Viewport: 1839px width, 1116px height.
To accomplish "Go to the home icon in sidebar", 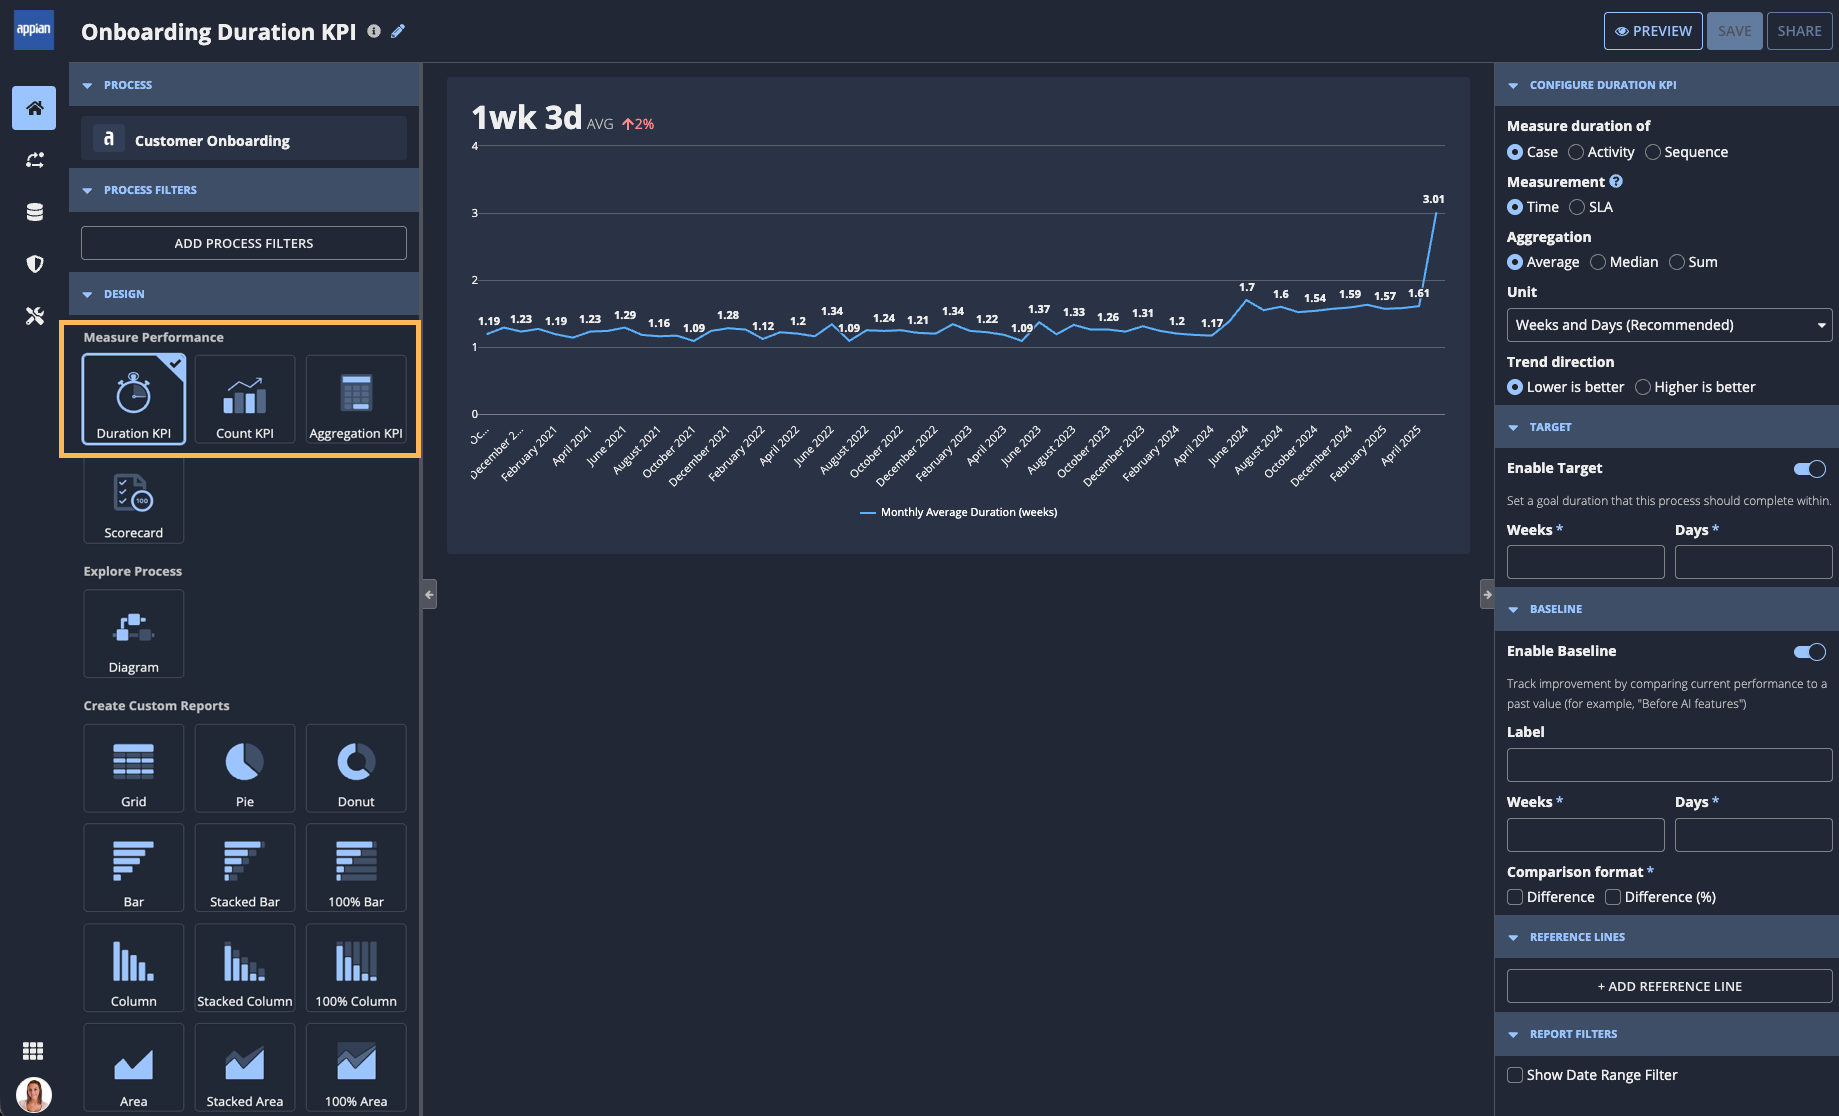I will pos(34,108).
